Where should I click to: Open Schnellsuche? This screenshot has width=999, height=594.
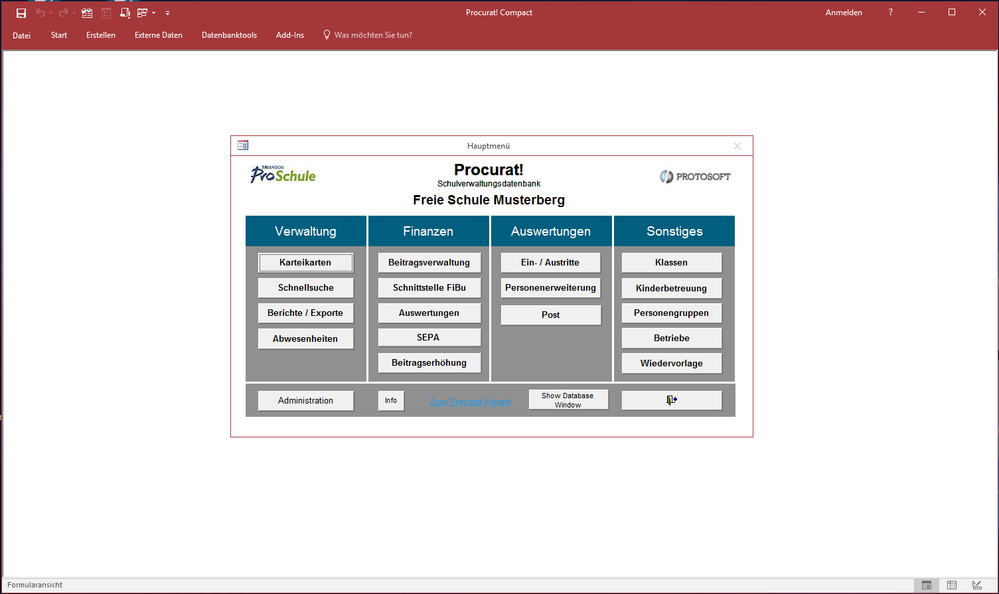coord(305,288)
